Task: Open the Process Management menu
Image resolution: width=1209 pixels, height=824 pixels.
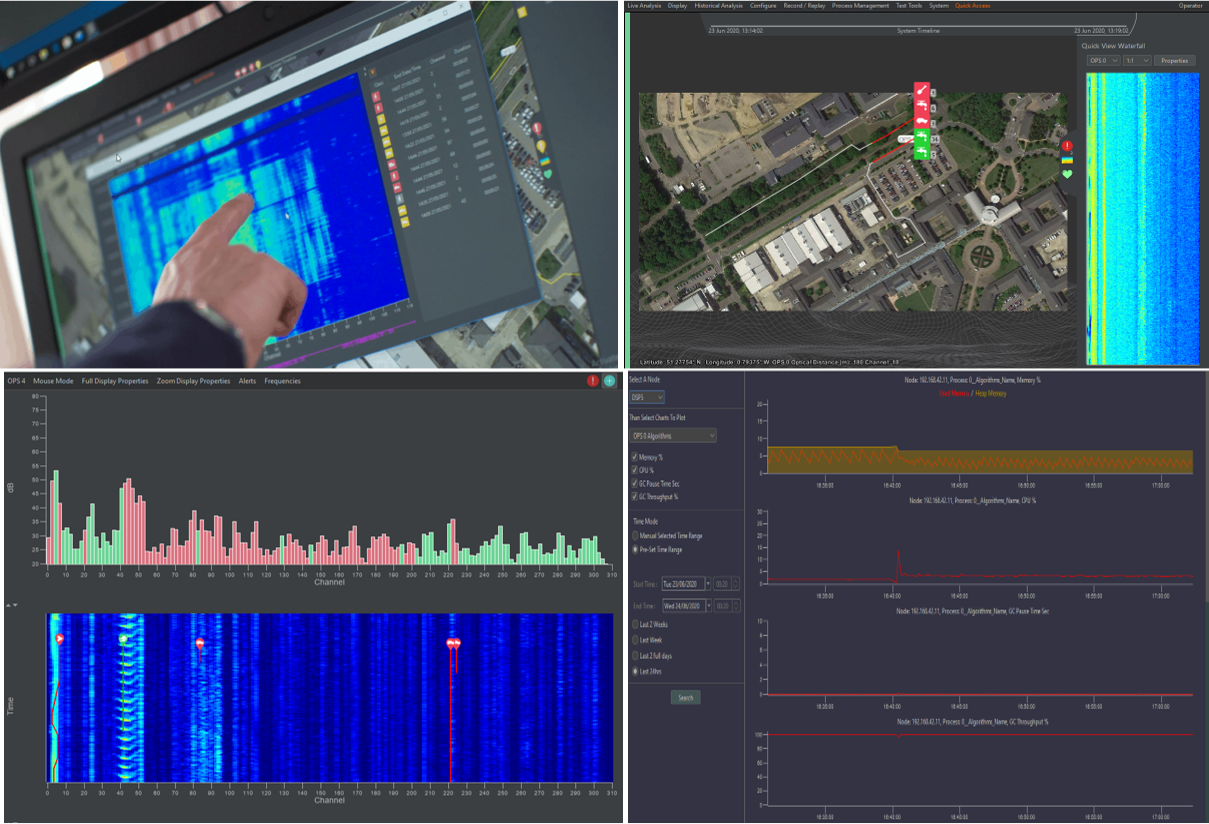Action: 860,6
